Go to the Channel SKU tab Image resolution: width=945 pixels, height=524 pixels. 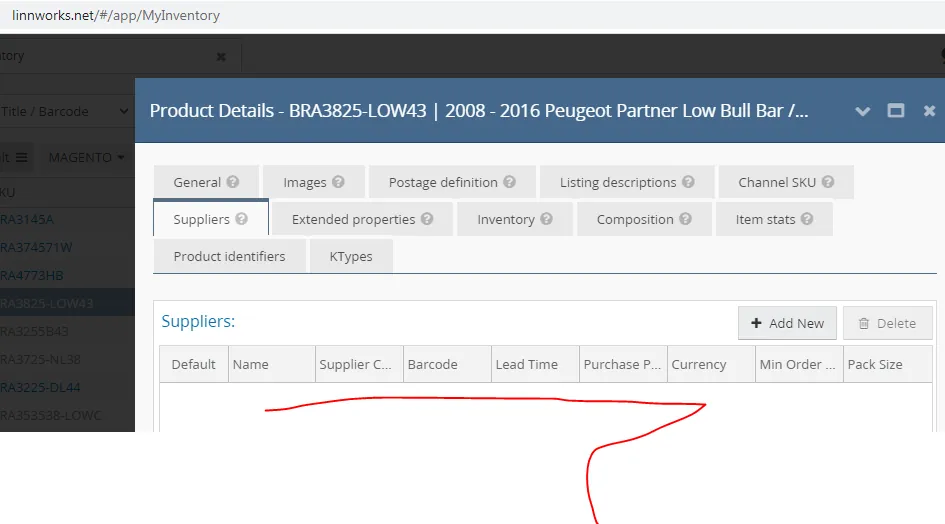point(786,182)
